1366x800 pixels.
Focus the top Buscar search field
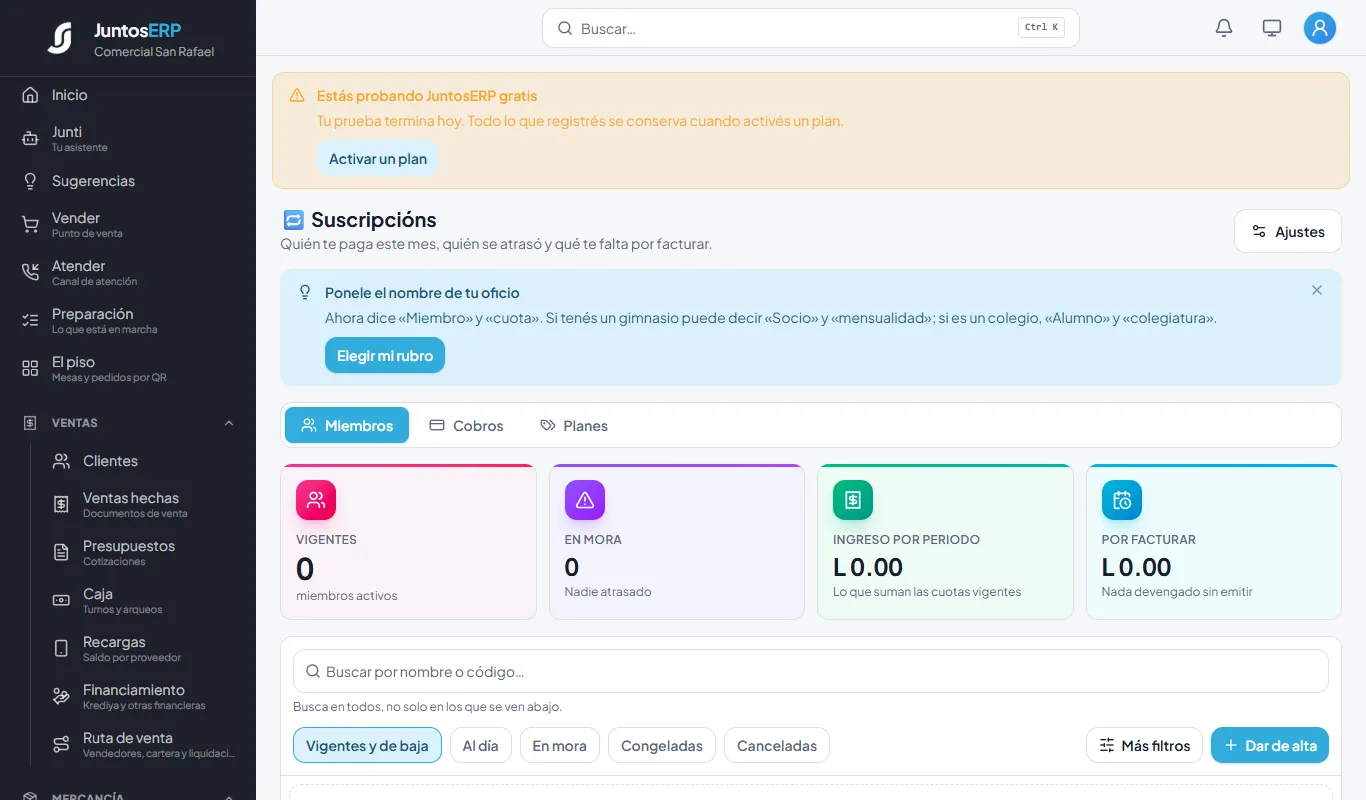coord(811,28)
